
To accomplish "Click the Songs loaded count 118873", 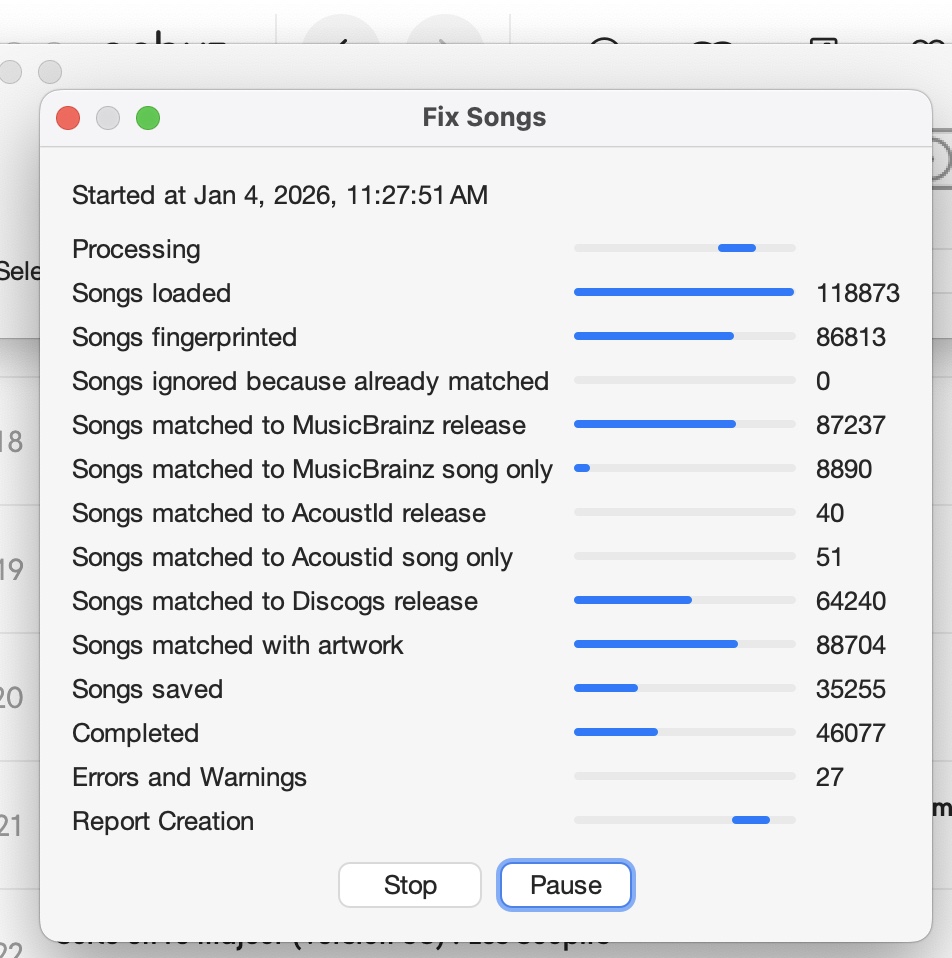I will pos(857,293).
